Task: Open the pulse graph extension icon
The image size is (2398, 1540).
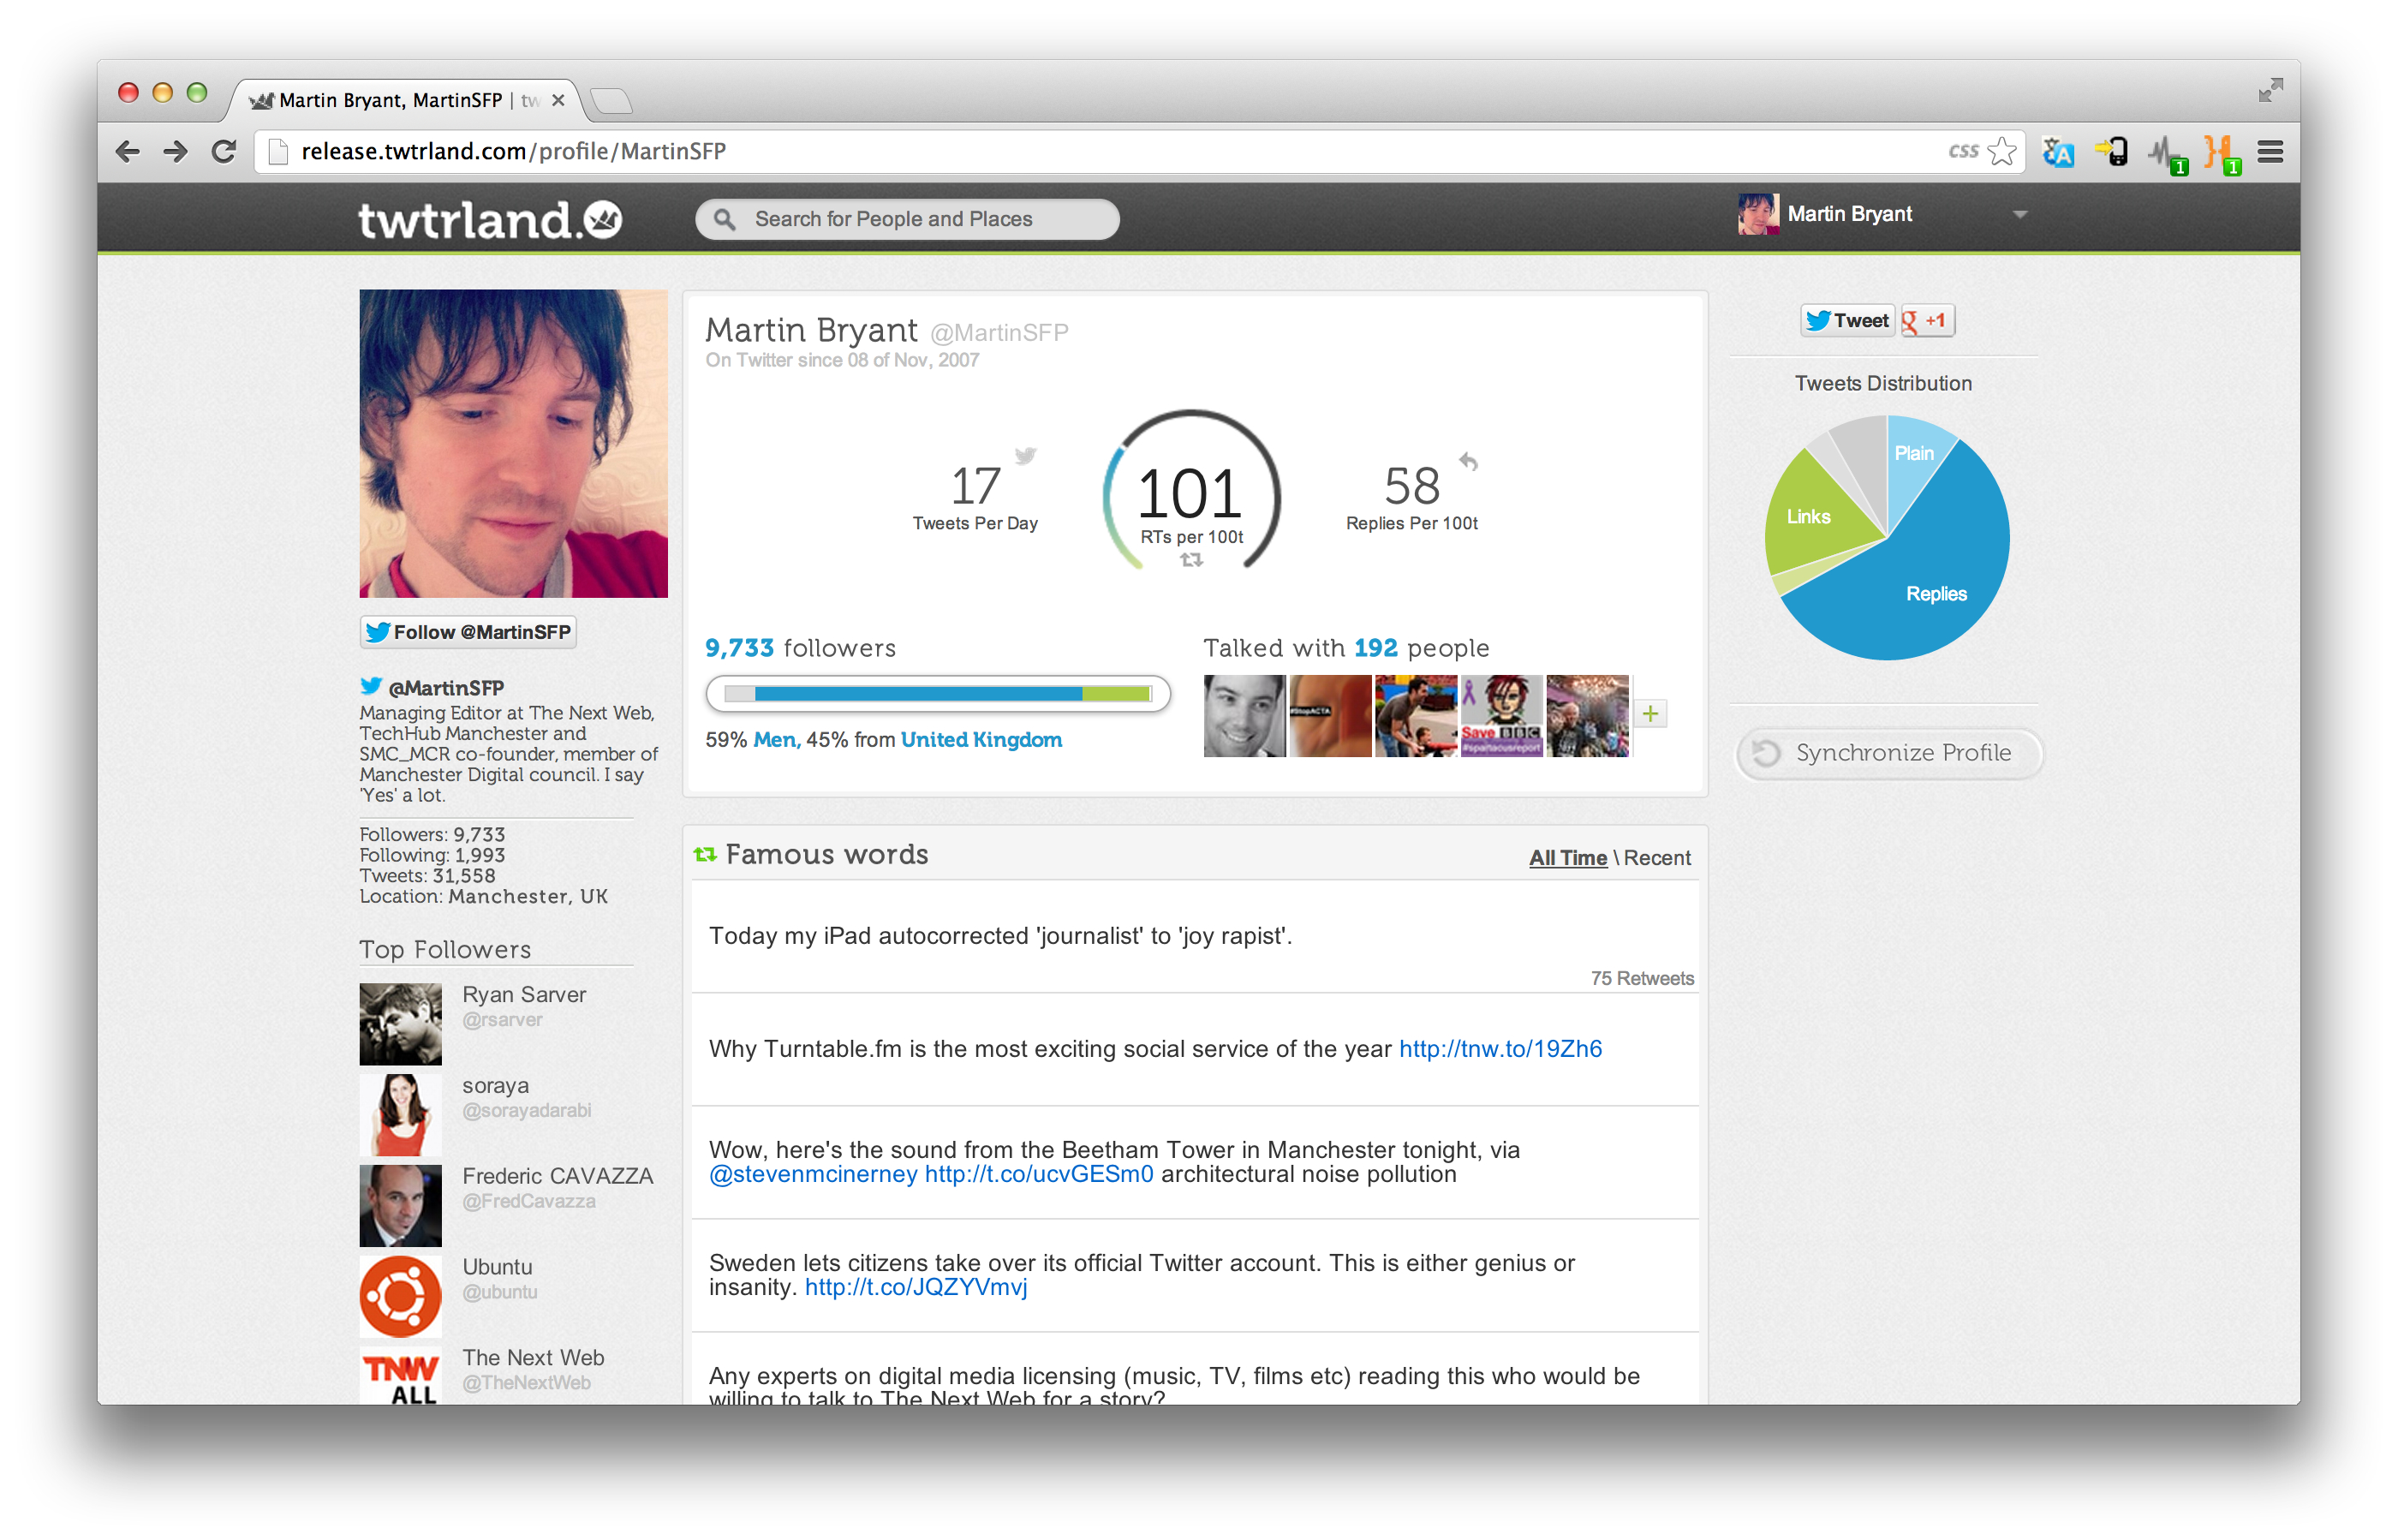Action: point(2168,155)
